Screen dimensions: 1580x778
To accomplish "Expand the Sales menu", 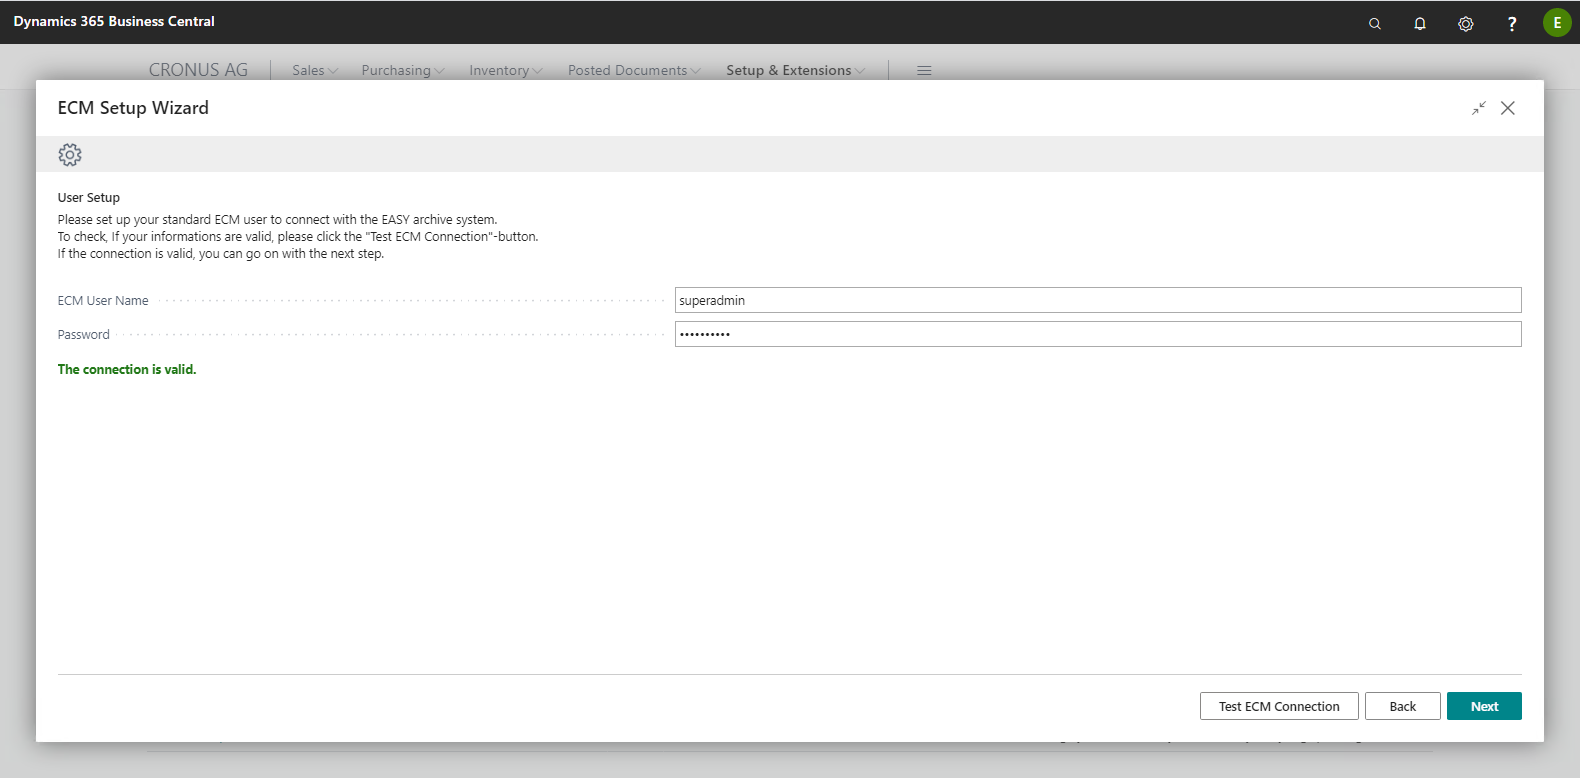I will coord(315,70).
